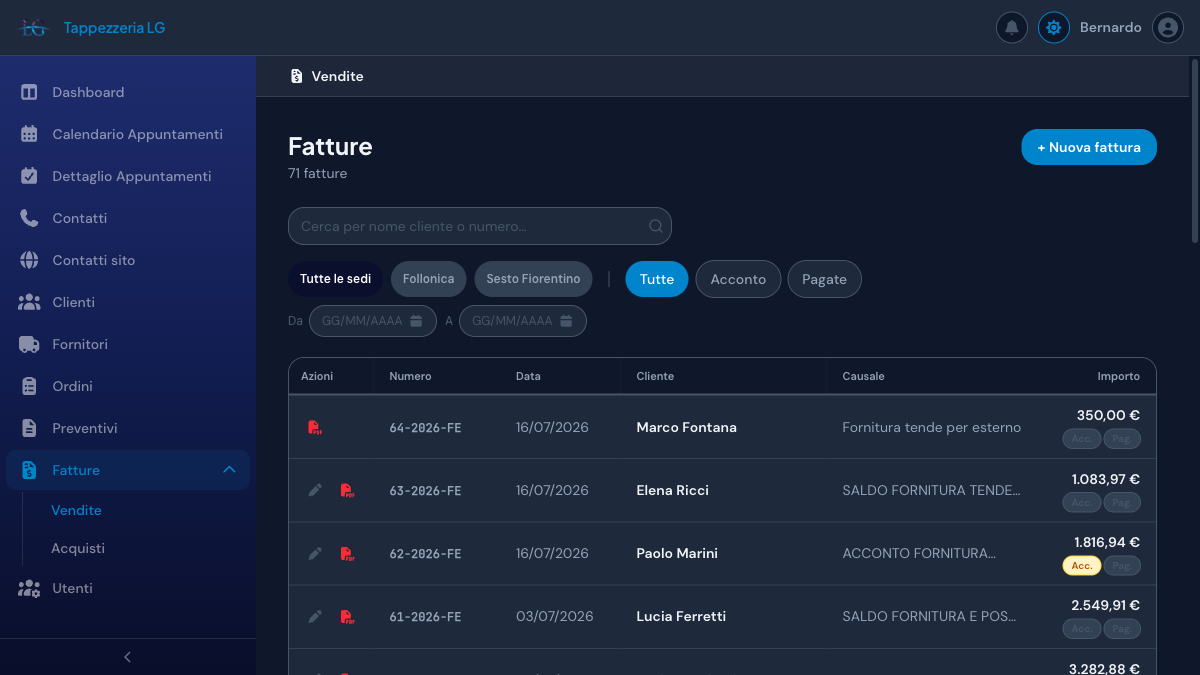
Task: Select client name Lucia Ferretti
Action: 681,616
